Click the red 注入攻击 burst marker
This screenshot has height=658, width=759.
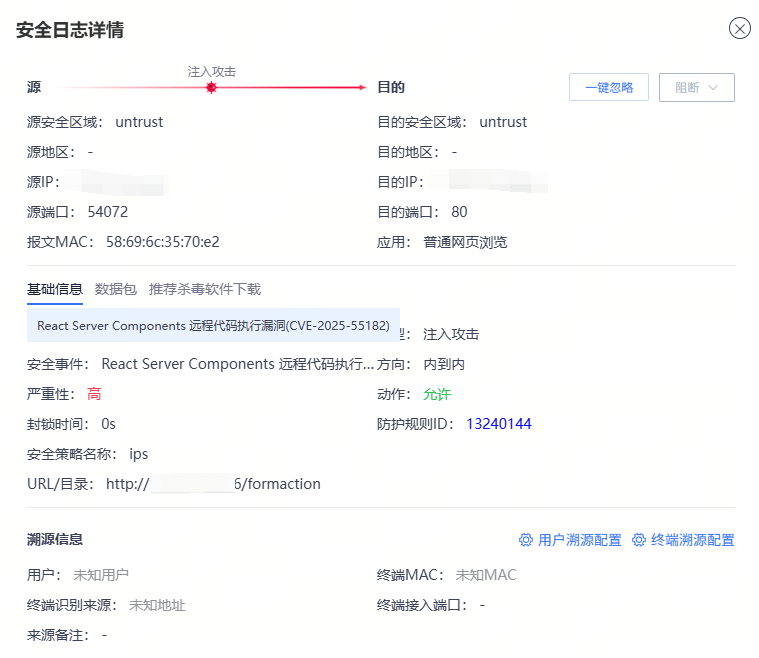(x=211, y=88)
